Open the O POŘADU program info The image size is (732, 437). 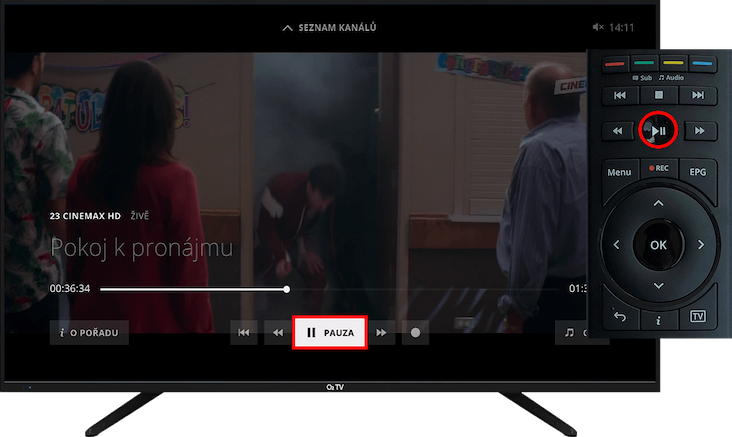pyautogui.click(x=89, y=333)
